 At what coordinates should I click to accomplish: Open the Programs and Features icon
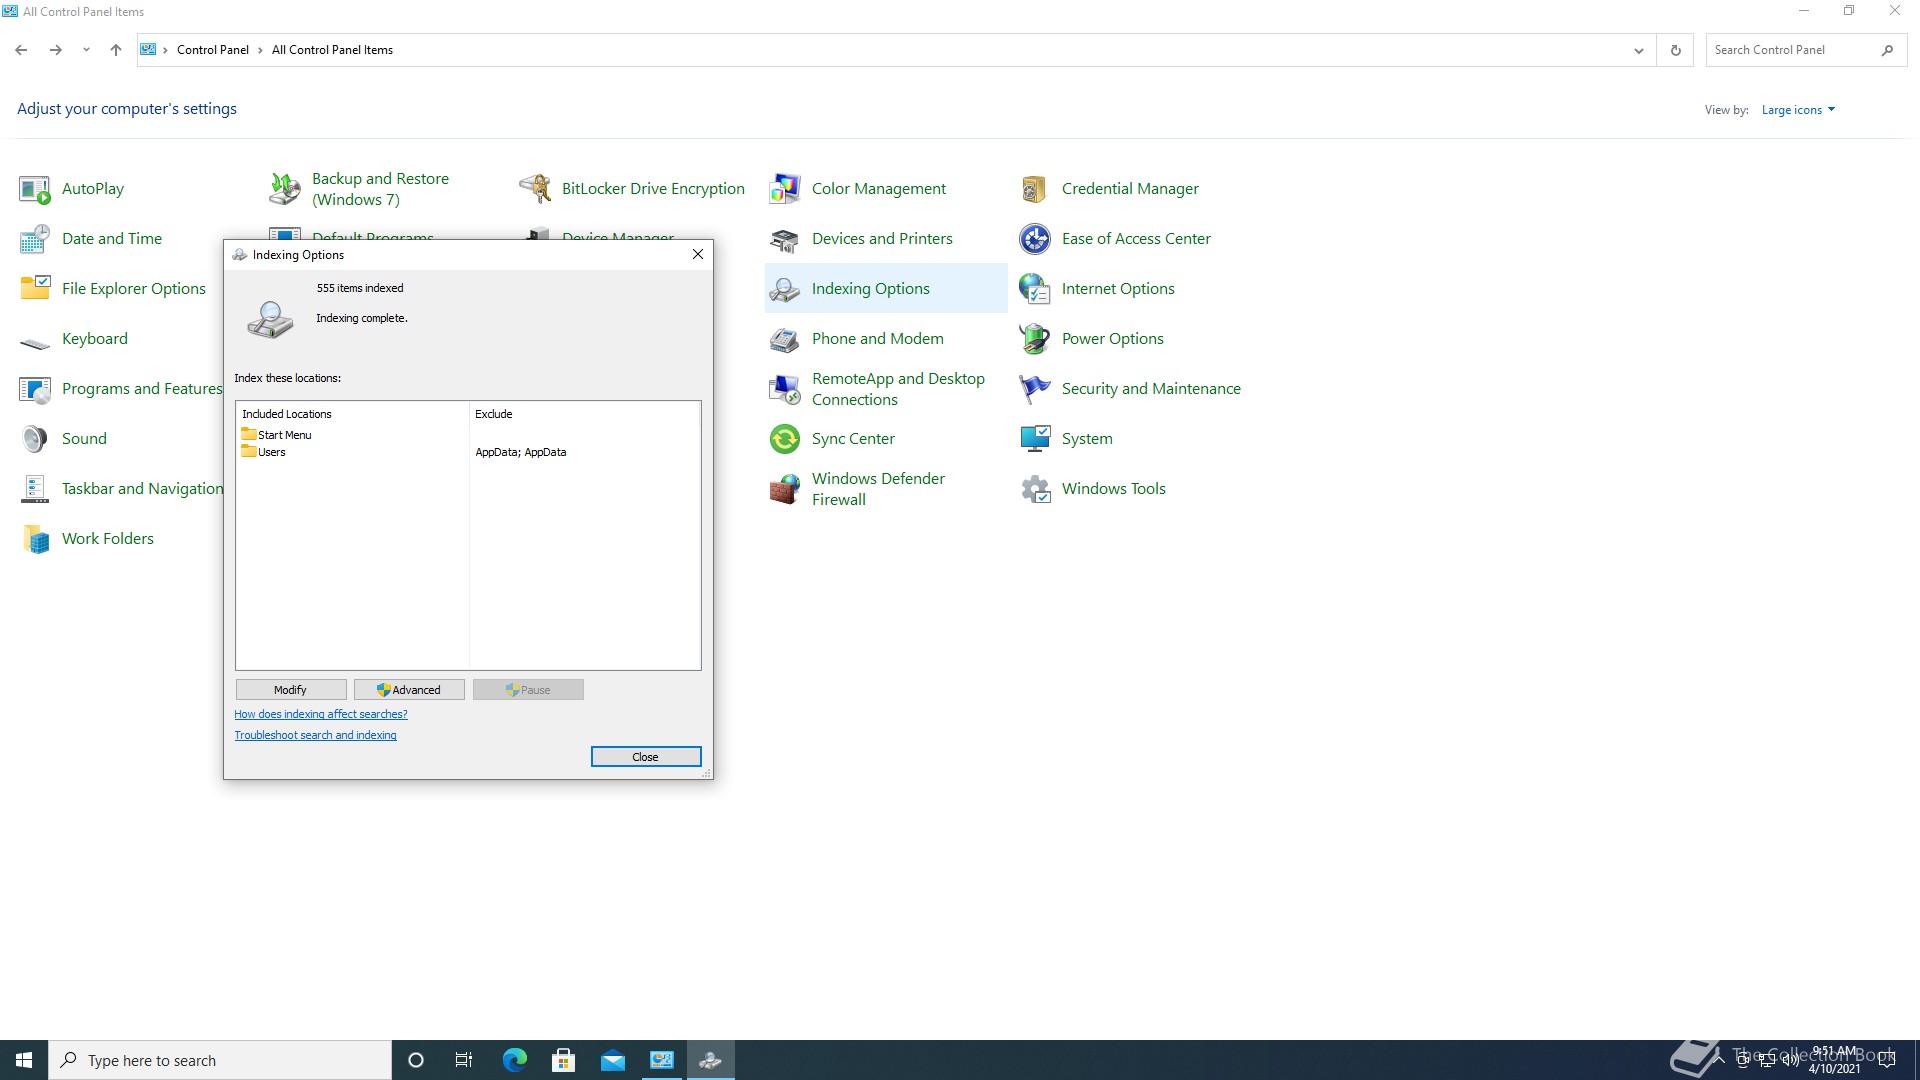34,389
